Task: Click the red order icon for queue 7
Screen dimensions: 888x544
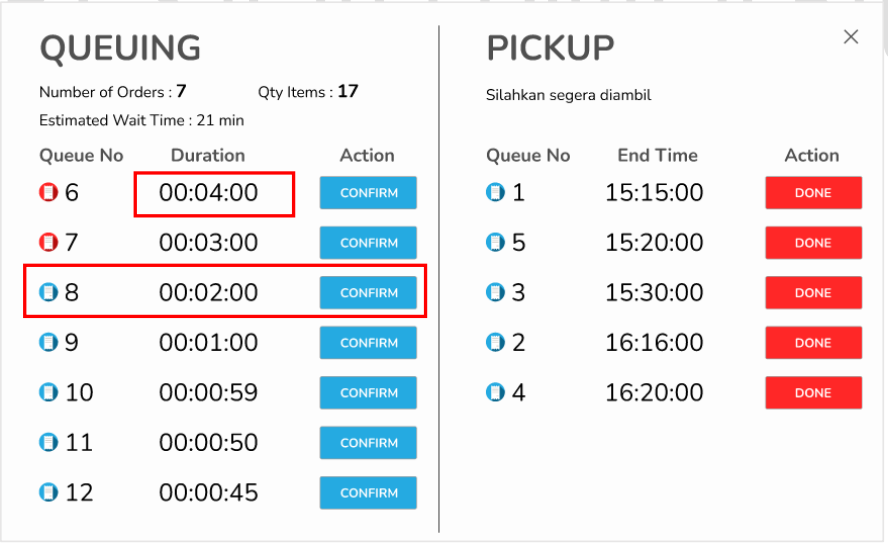Action: [48, 243]
